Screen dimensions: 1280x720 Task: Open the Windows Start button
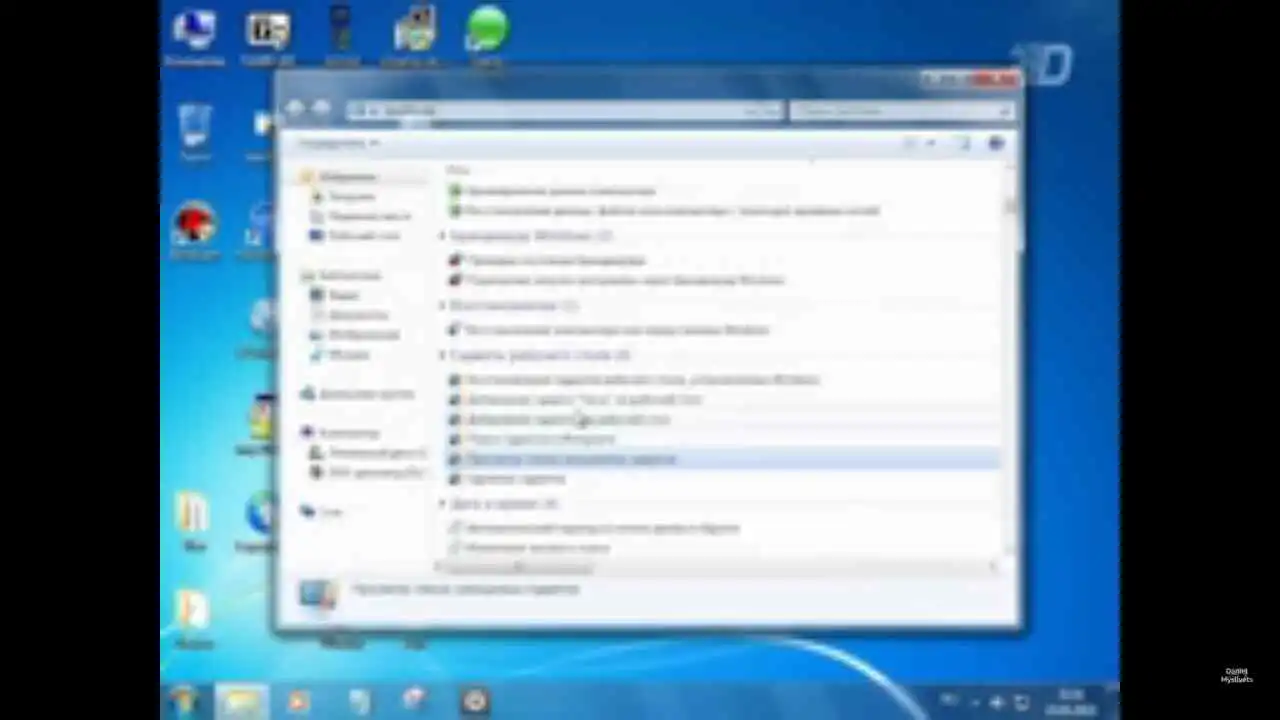coord(185,700)
